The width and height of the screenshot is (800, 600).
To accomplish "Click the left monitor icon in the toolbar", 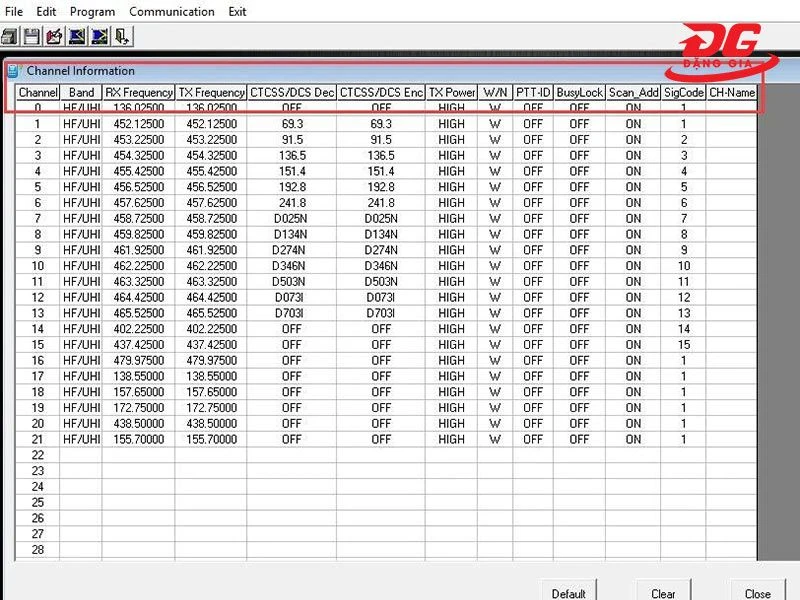I will click(x=77, y=37).
